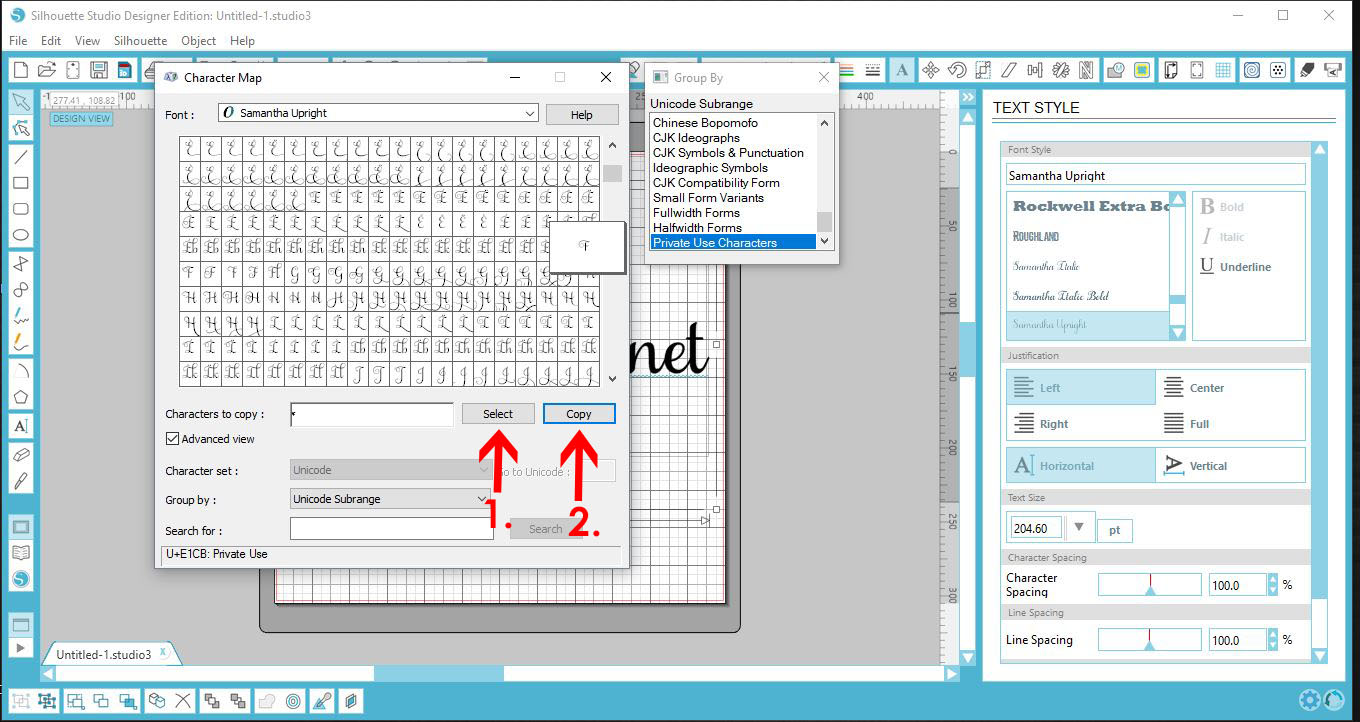Set justification to Center
1360x722 pixels.
coord(1230,388)
